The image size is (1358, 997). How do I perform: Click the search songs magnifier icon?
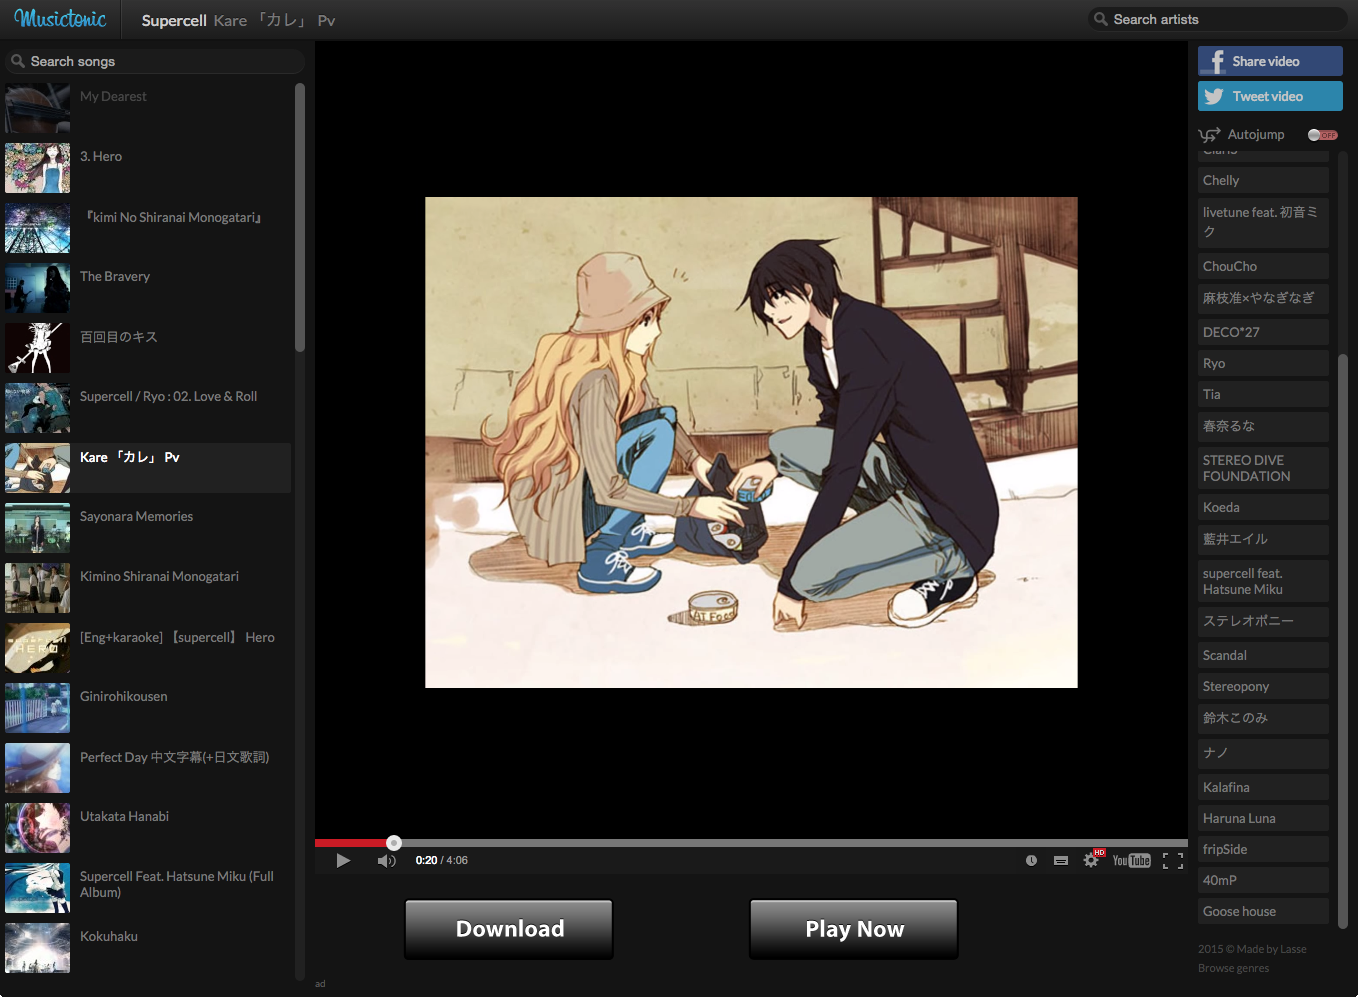pyautogui.click(x=18, y=61)
